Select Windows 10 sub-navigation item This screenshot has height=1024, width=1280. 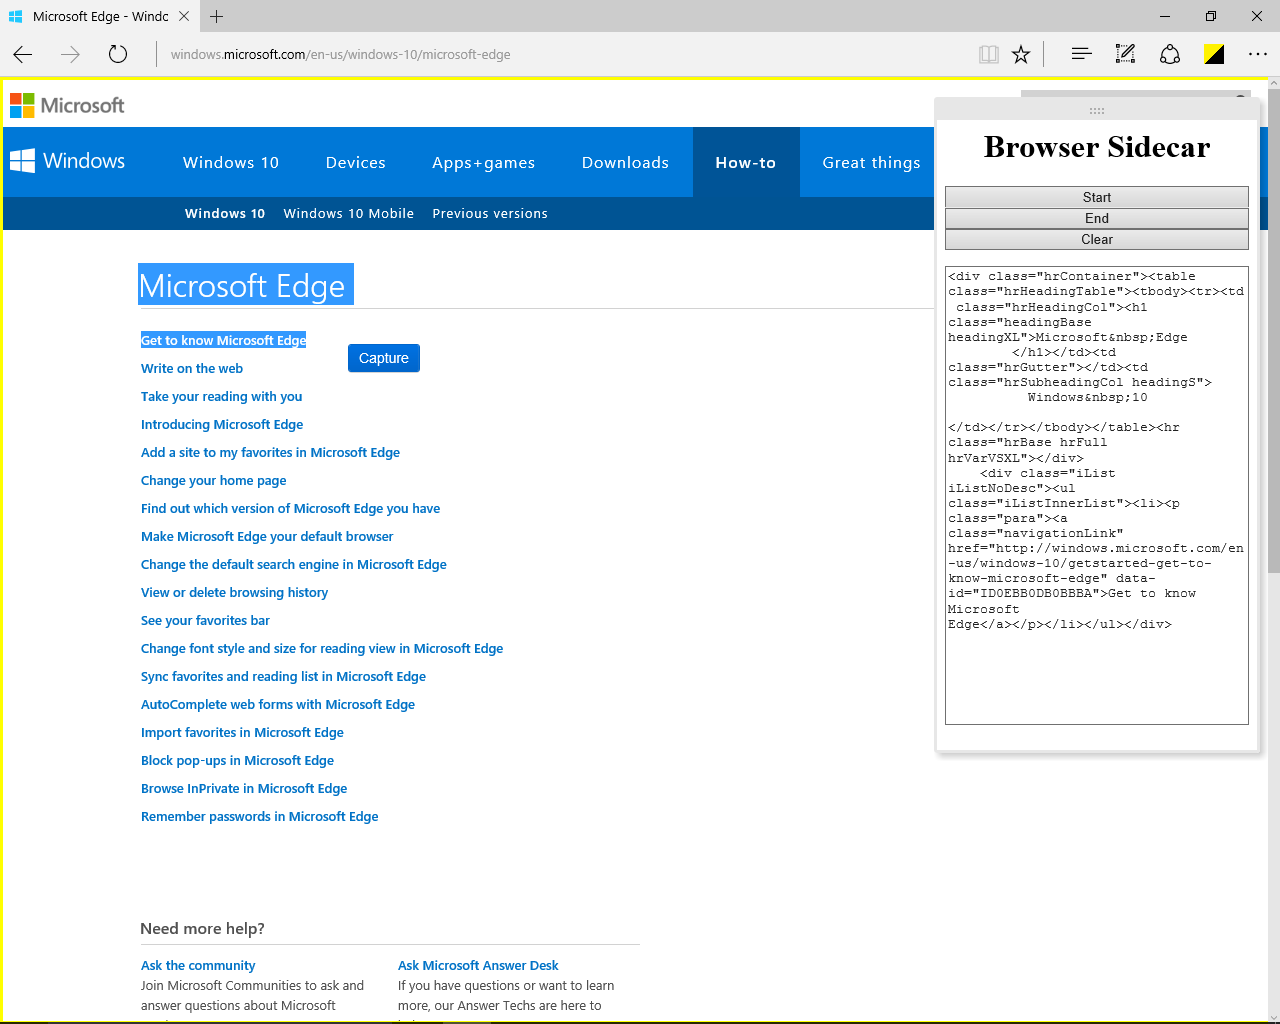[225, 213]
